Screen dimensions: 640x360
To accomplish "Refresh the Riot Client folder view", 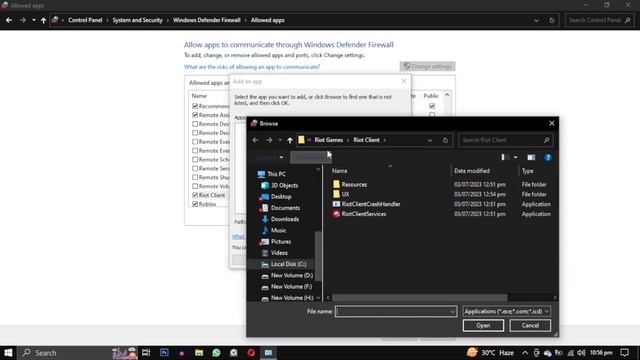I will click(445, 140).
